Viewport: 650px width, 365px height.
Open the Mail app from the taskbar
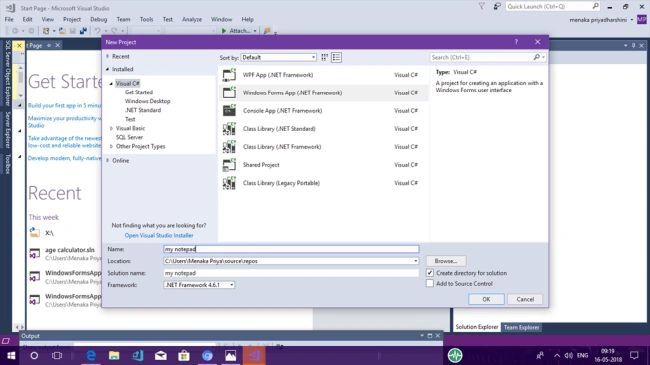161,355
